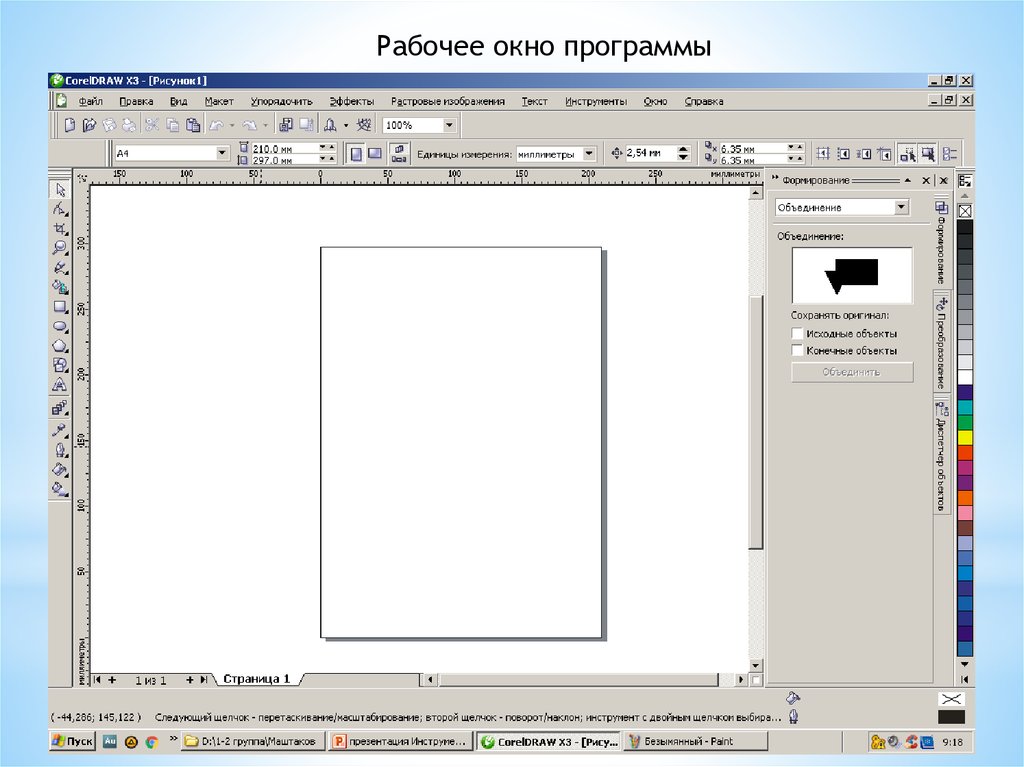Select the Zoom magnifier tool

click(60, 248)
